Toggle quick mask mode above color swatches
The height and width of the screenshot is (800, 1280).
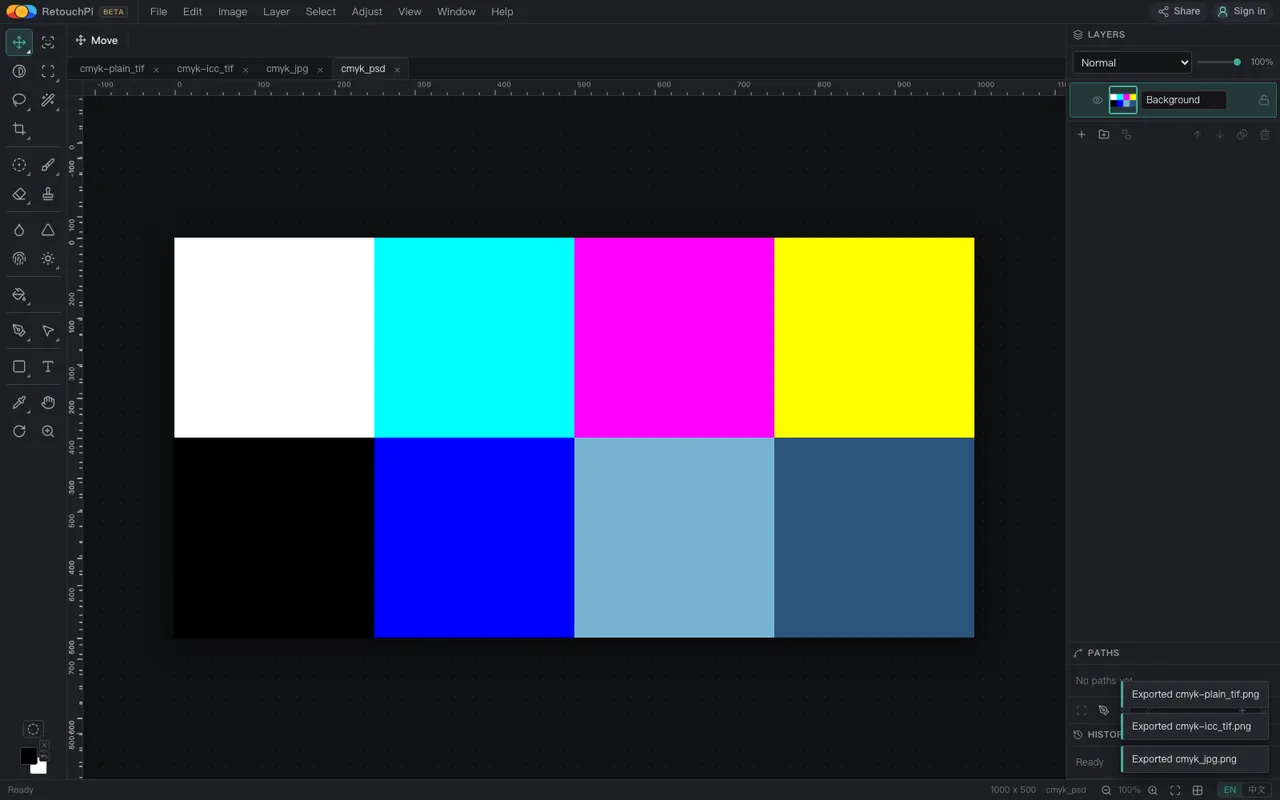coord(33,729)
